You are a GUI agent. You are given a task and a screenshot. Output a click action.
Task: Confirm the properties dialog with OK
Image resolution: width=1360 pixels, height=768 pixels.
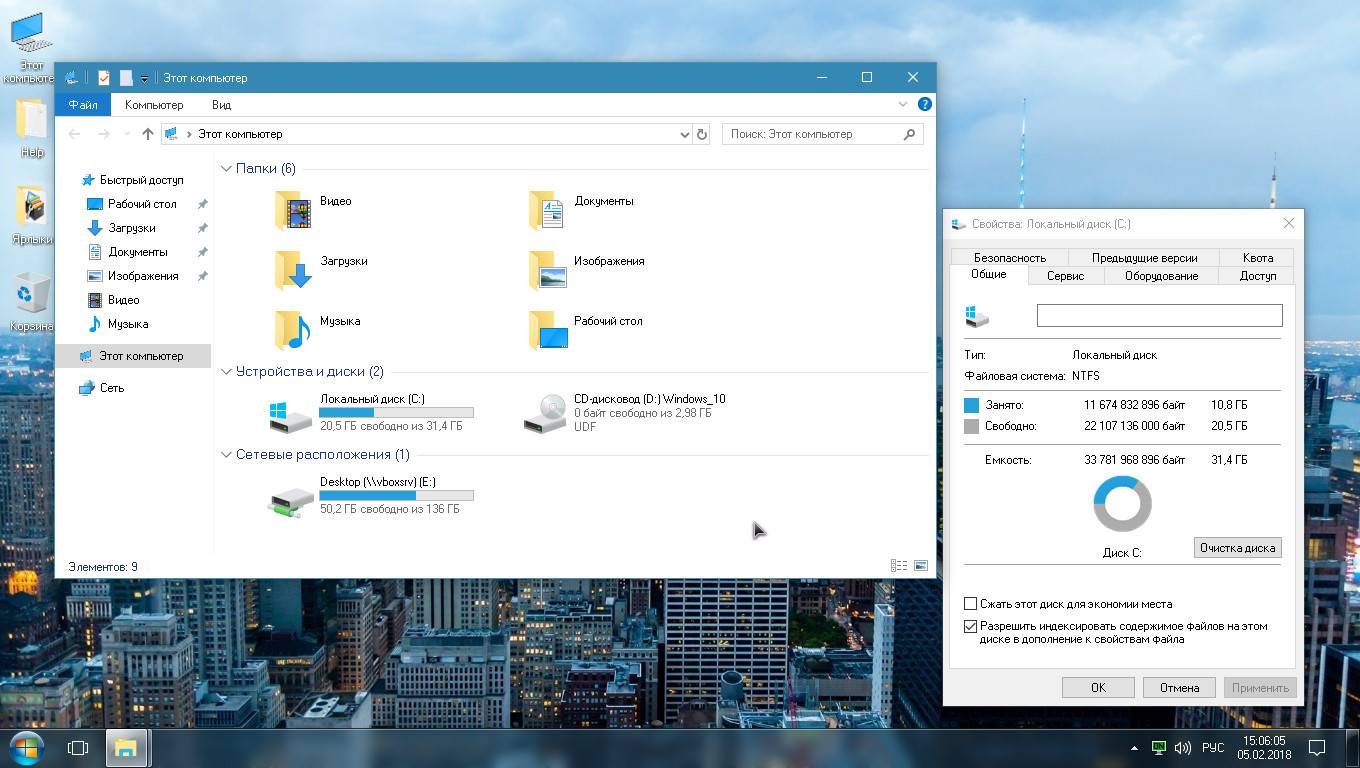coord(1098,688)
